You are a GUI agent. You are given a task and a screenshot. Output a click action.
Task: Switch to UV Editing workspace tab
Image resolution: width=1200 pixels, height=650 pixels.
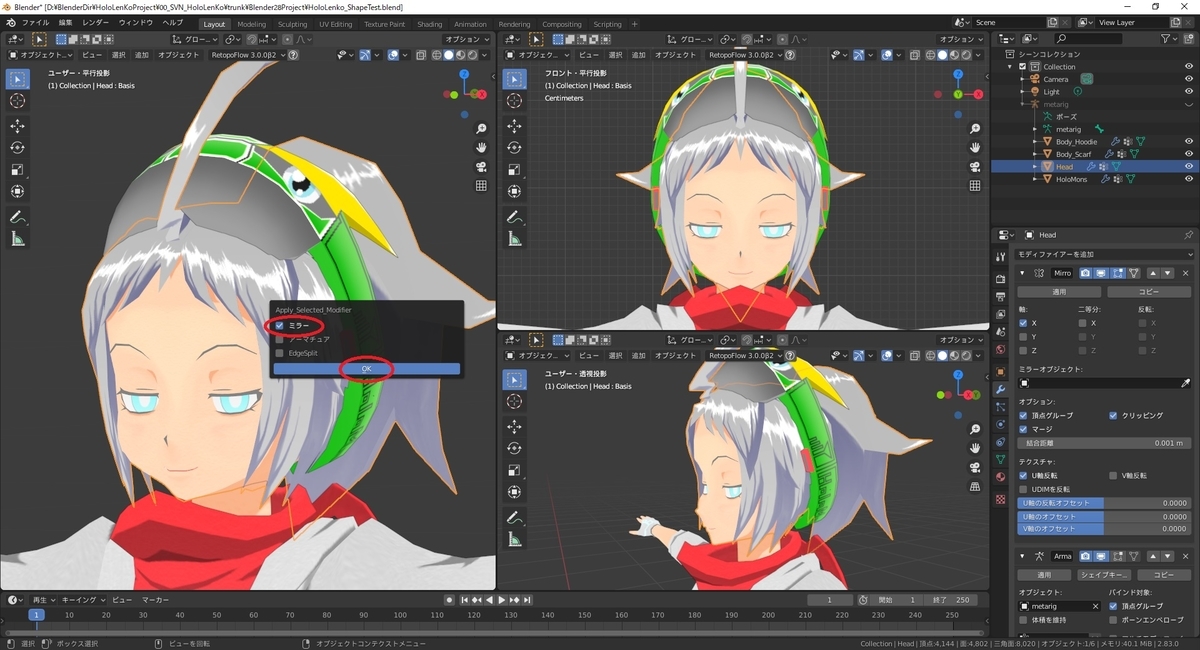point(336,24)
